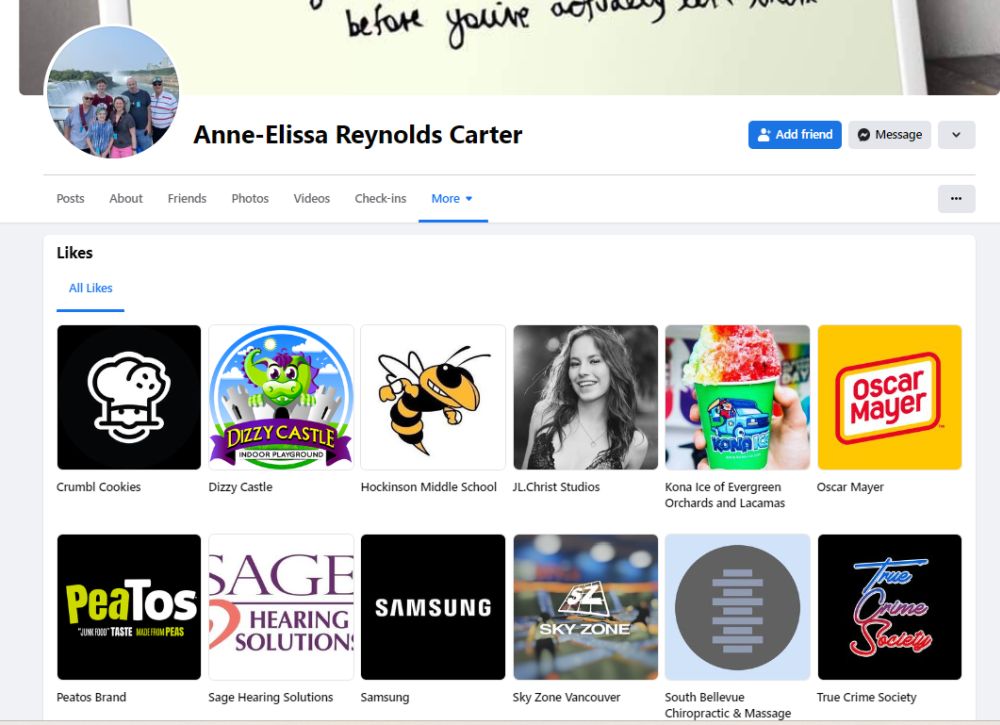Click the Add friend button

pyautogui.click(x=795, y=135)
